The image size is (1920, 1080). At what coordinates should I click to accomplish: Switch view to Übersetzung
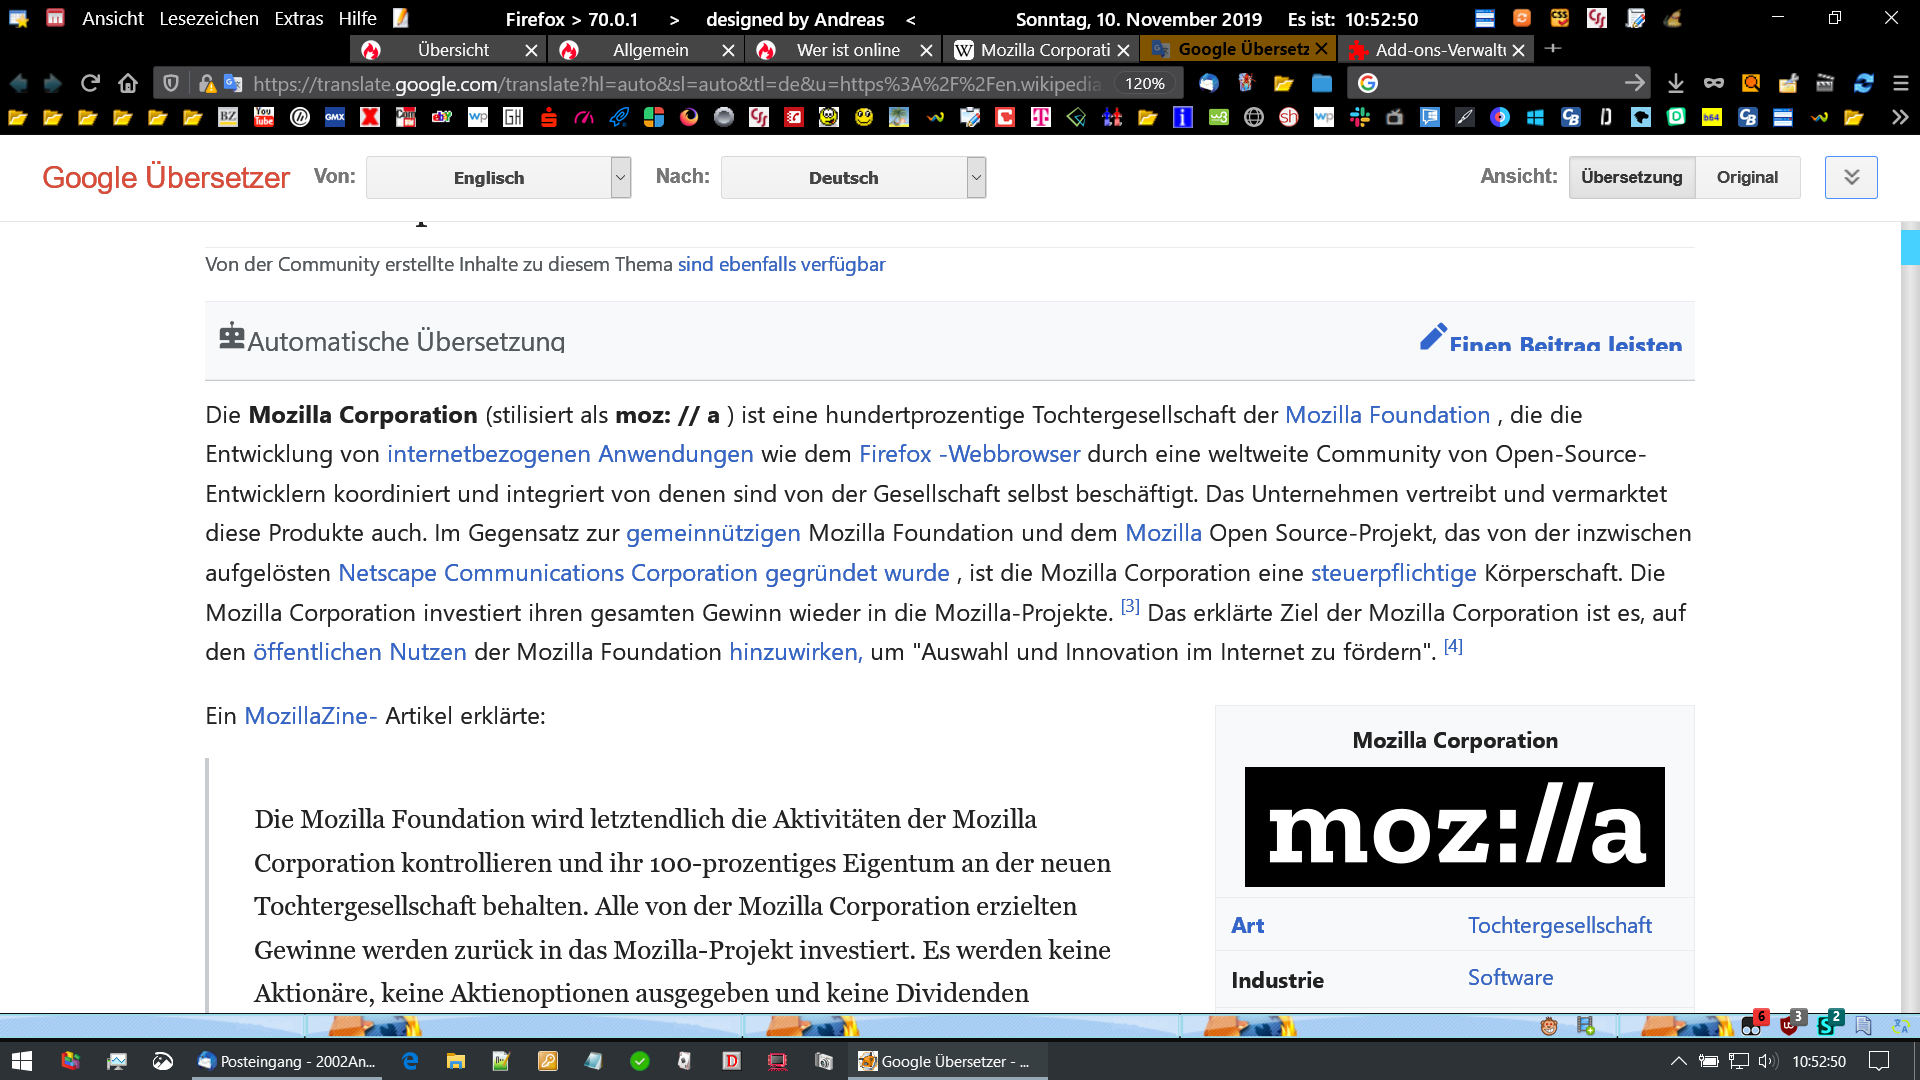(1631, 178)
